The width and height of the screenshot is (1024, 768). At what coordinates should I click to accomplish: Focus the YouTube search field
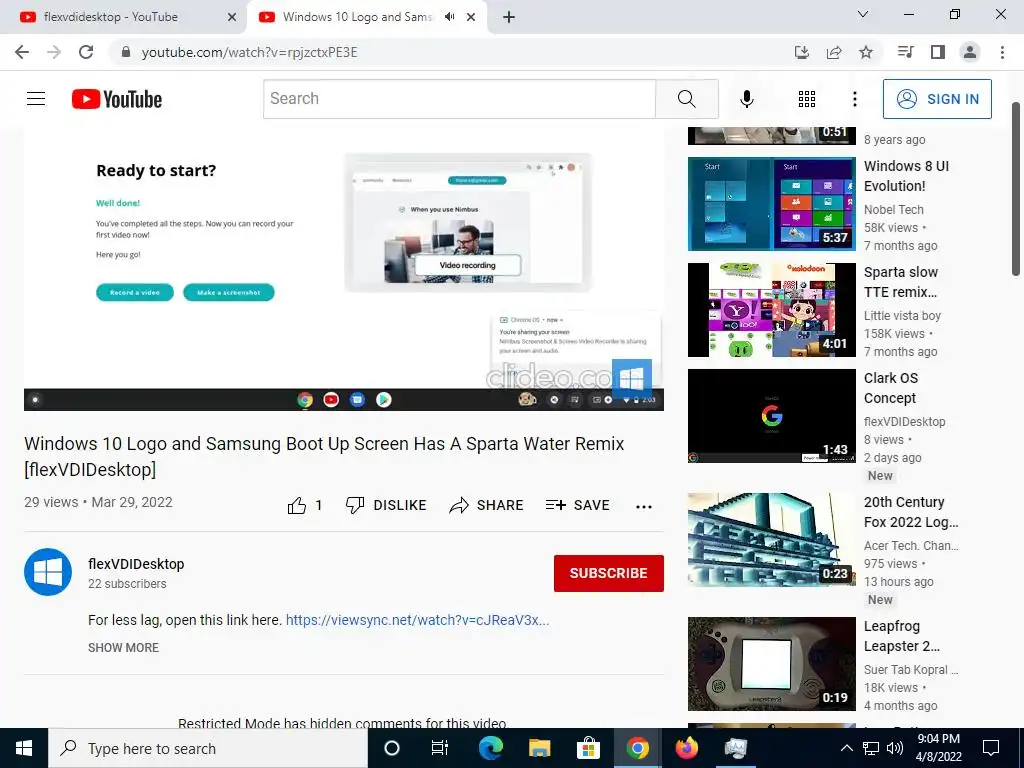(x=459, y=99)
